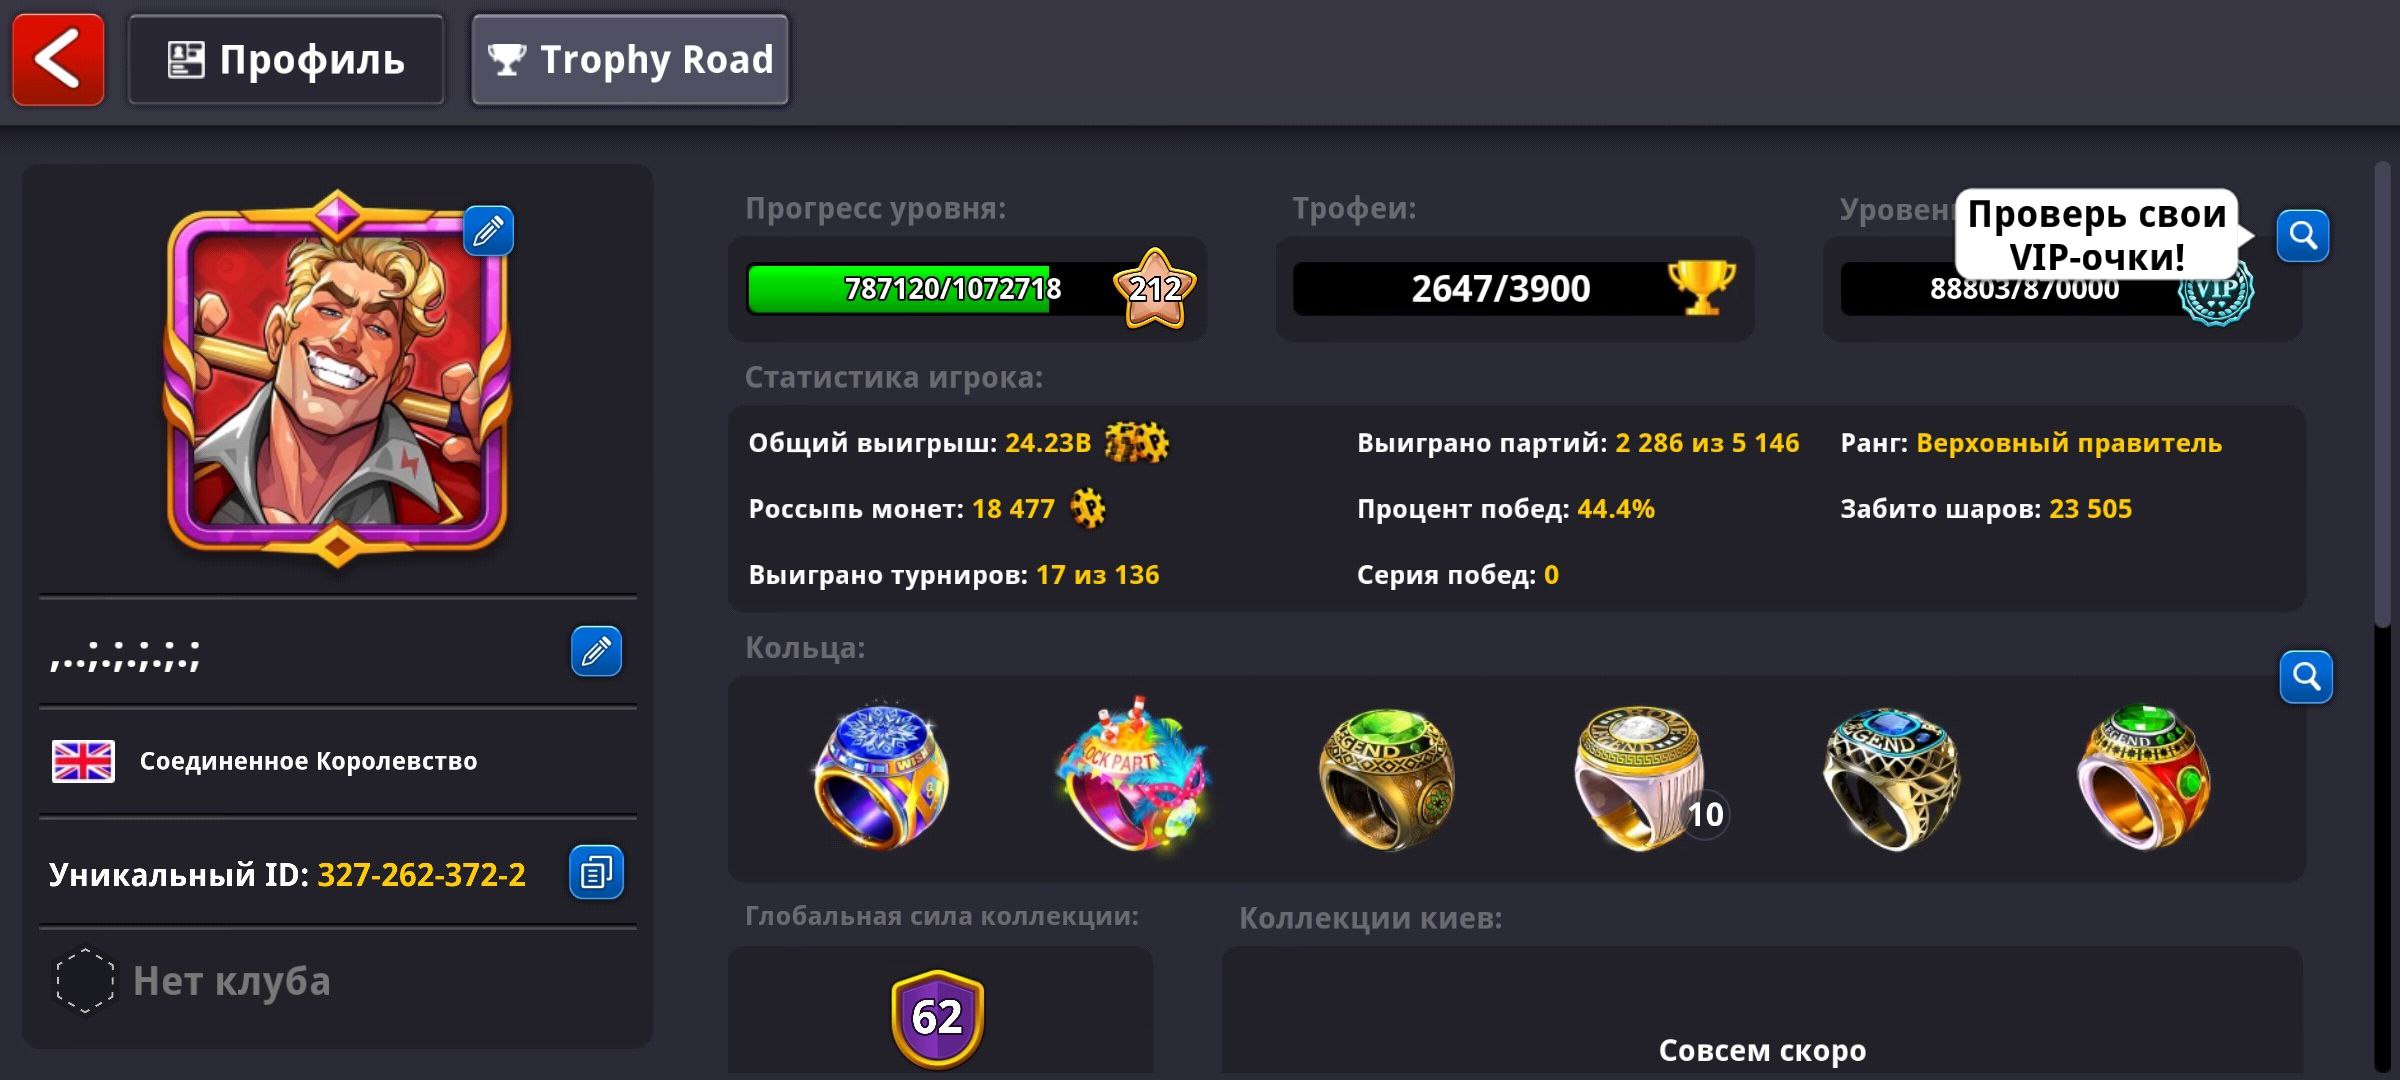Tap the level 212 star badge
The image size is (2400, 1080).
pyautogui.click(x=1155, y=289)
